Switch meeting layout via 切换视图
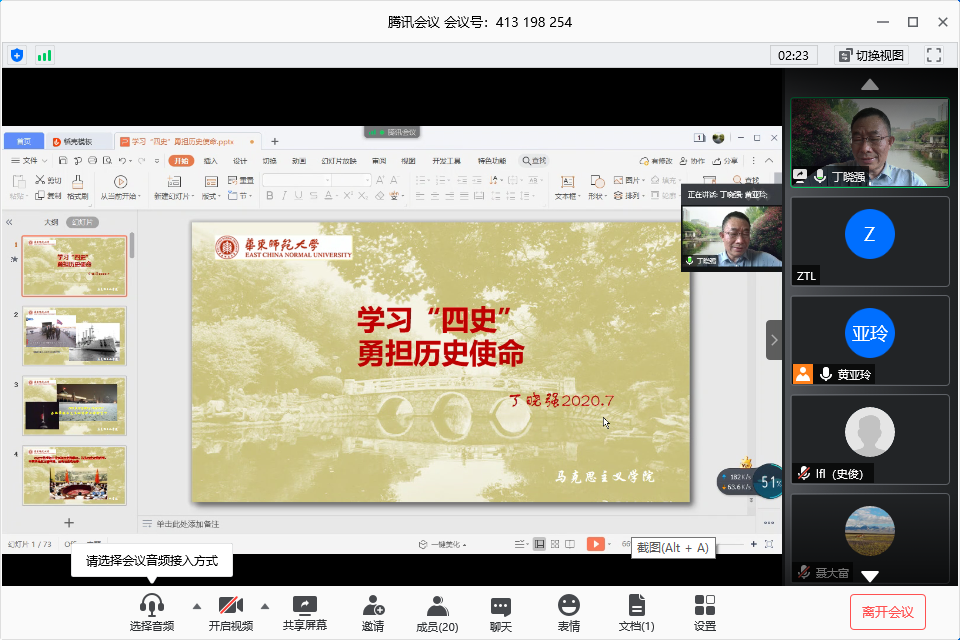 point(871,56)
